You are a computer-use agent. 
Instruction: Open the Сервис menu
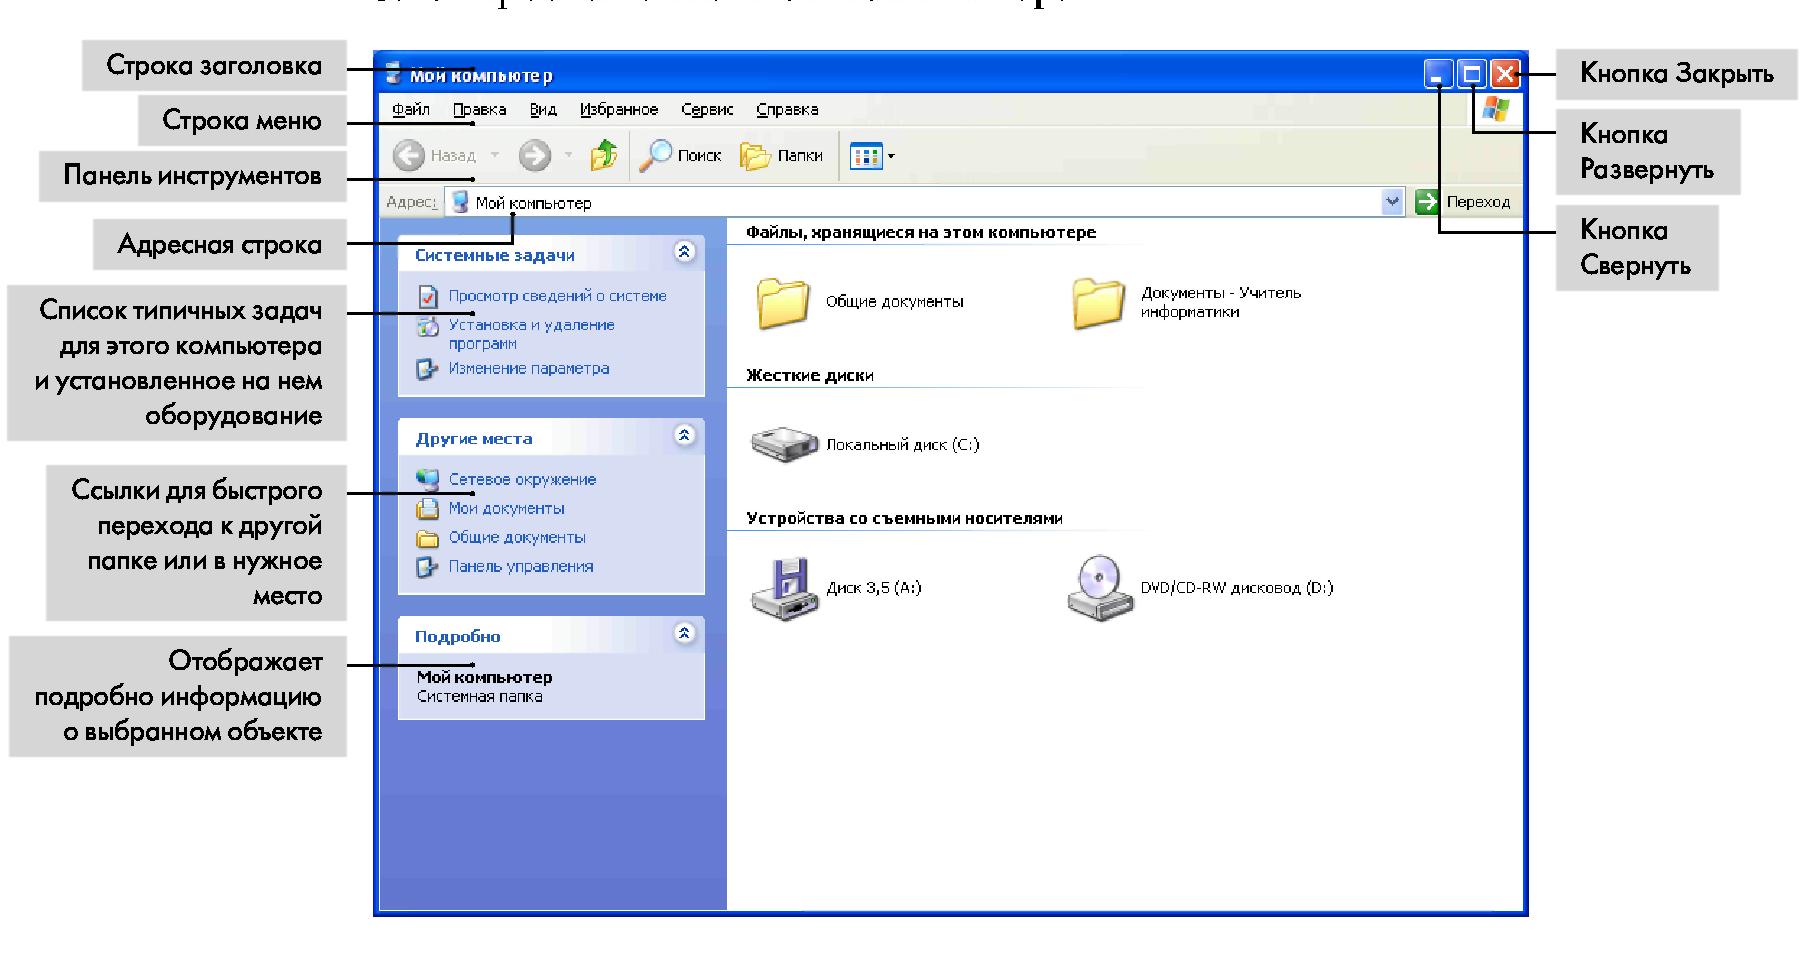pyautogui.click(x=707, y=110)
